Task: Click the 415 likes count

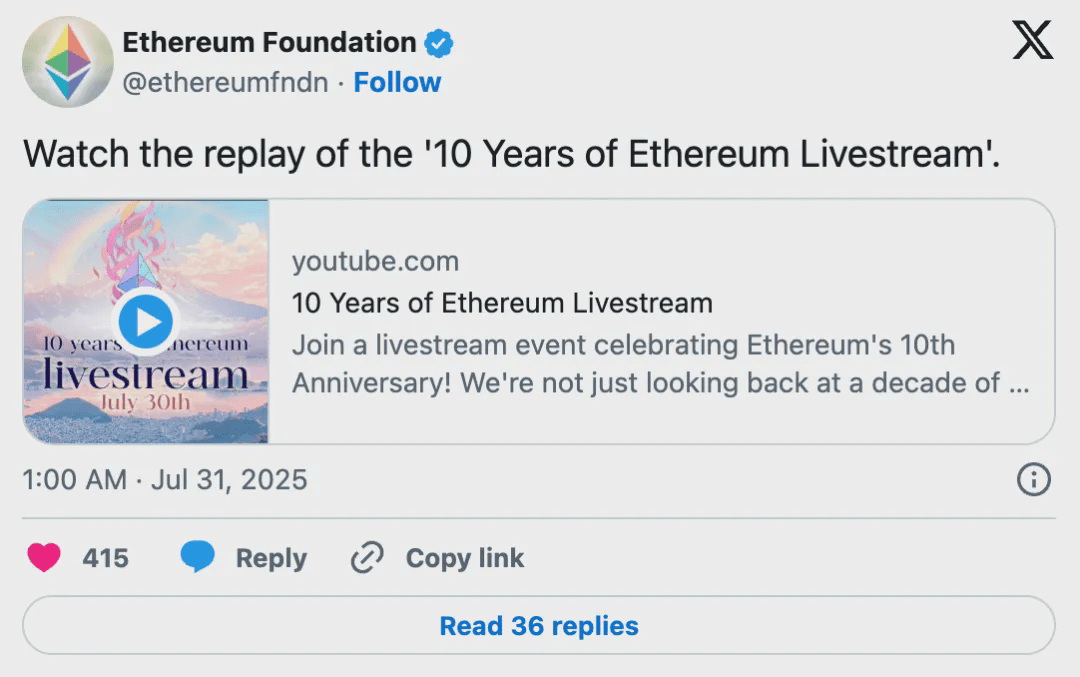Action: click(105, 558)
